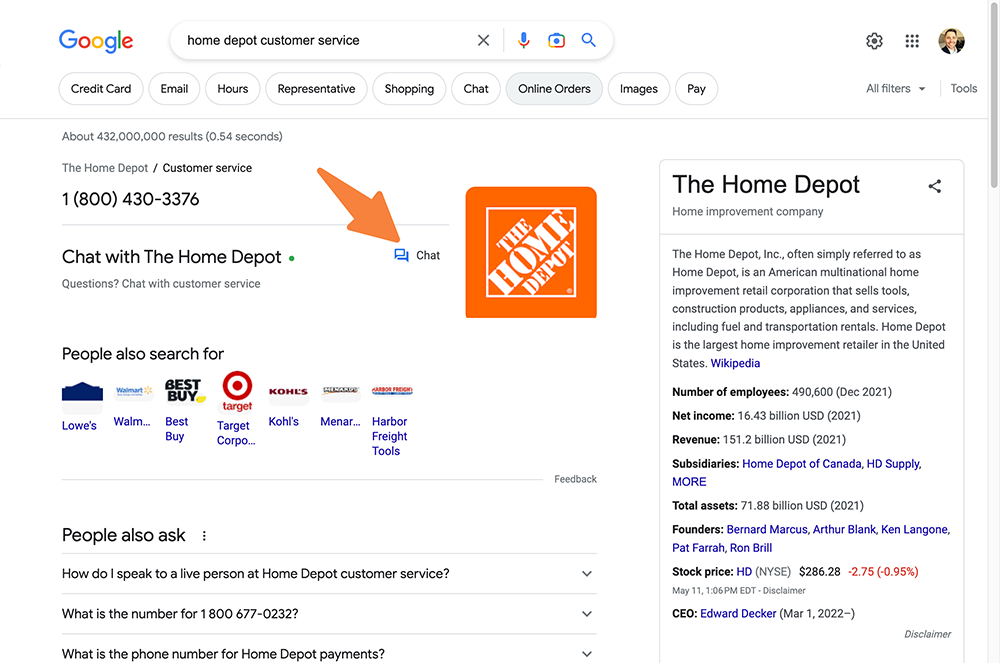This screenshot has width=1000, height=663.
Task: Open the All filters dropdown
Action: [895, 89]
